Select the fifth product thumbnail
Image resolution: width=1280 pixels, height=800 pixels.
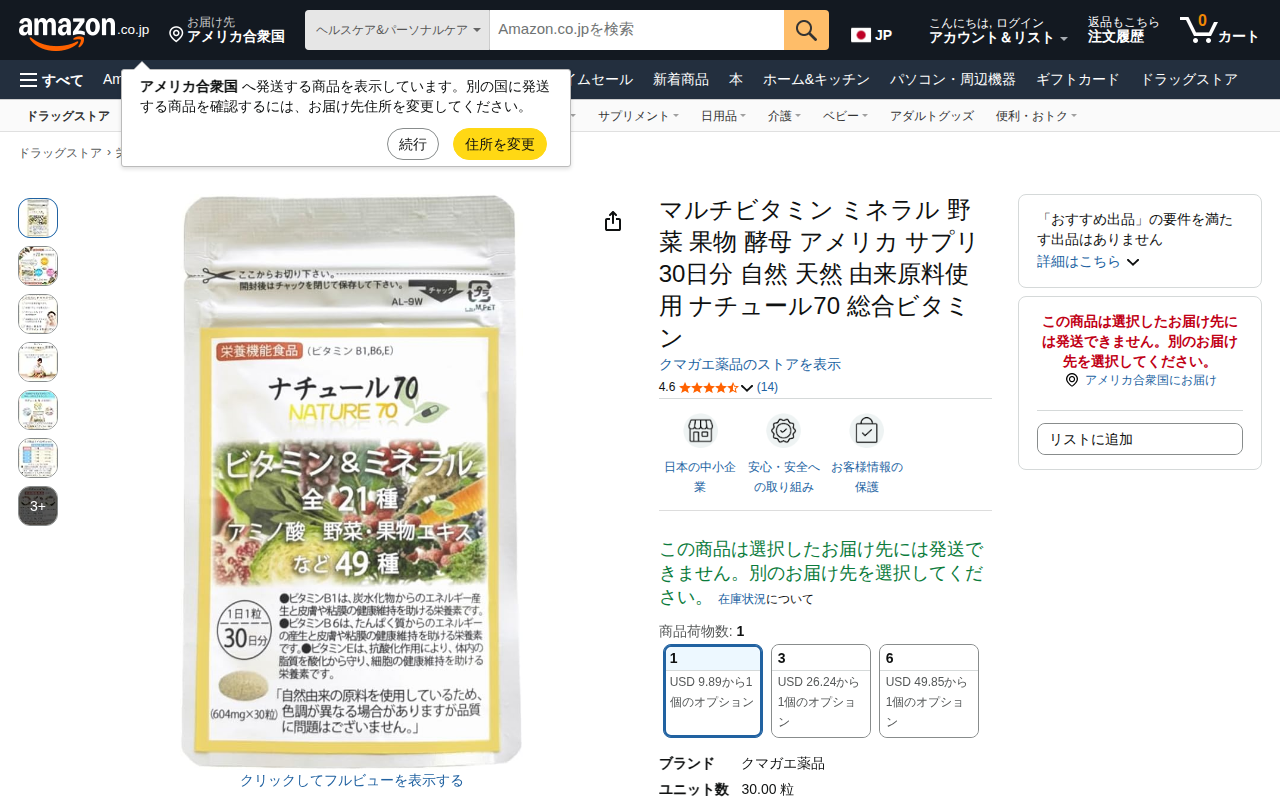(38, 410)
